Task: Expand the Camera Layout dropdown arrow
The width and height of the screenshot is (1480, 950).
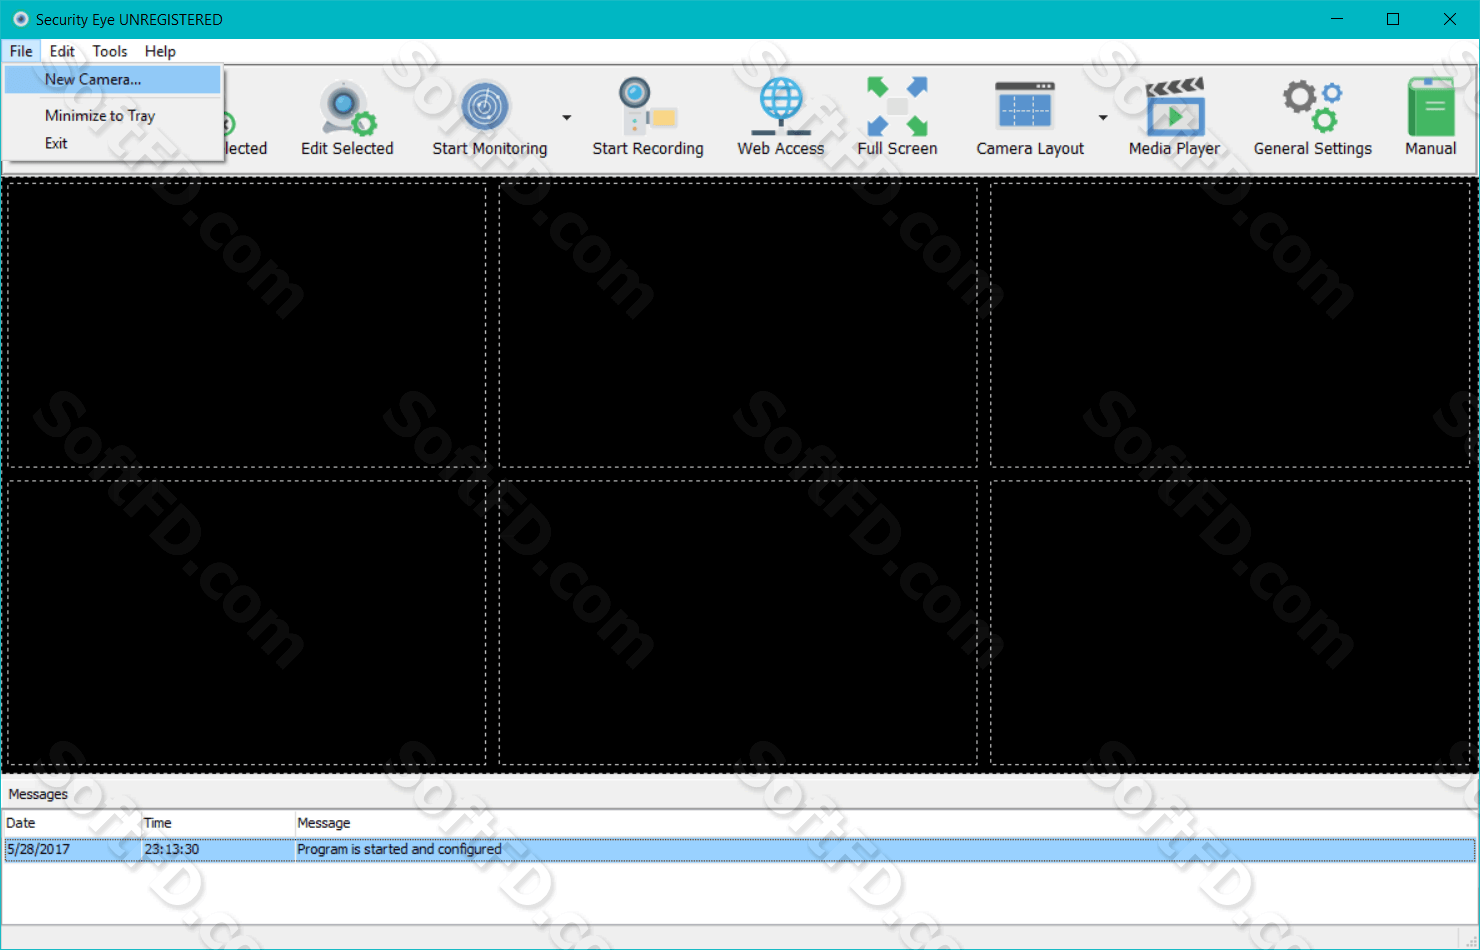Action: pyautogui.click(x=1103, y=118)
